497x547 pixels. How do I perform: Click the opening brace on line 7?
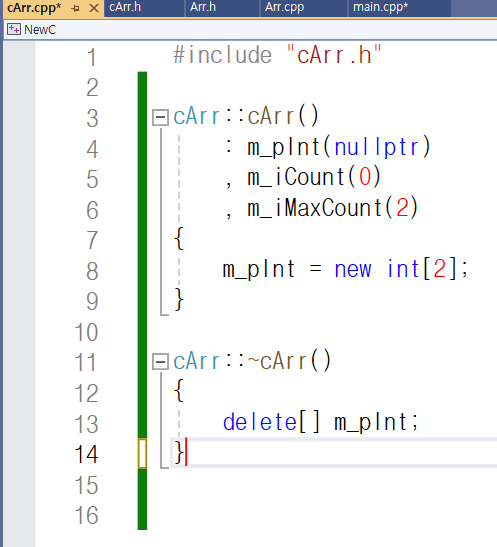(179, 238)
